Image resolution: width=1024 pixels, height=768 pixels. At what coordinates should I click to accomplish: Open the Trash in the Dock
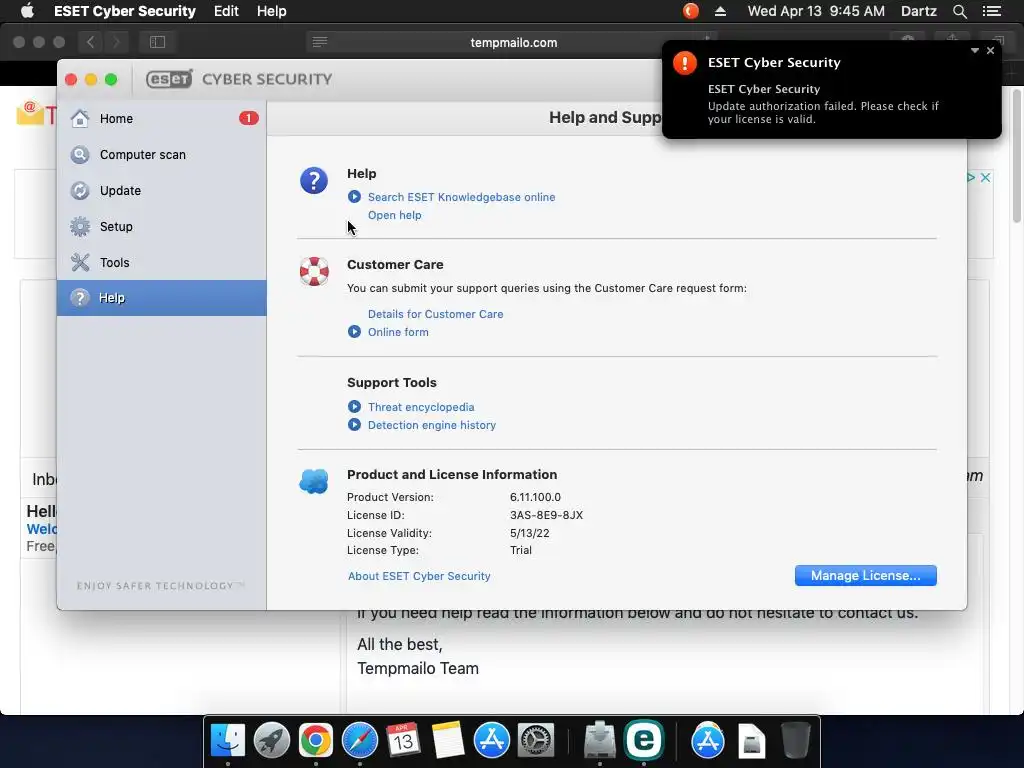click(x=795, y=741)
